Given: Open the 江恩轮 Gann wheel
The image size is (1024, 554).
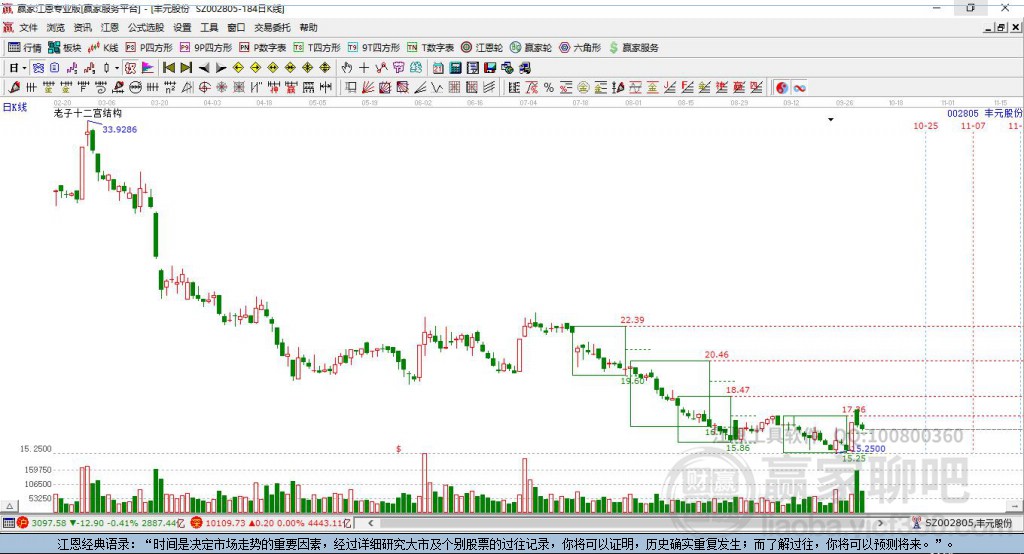Looking at the screenshot, I should pos(482,48).
